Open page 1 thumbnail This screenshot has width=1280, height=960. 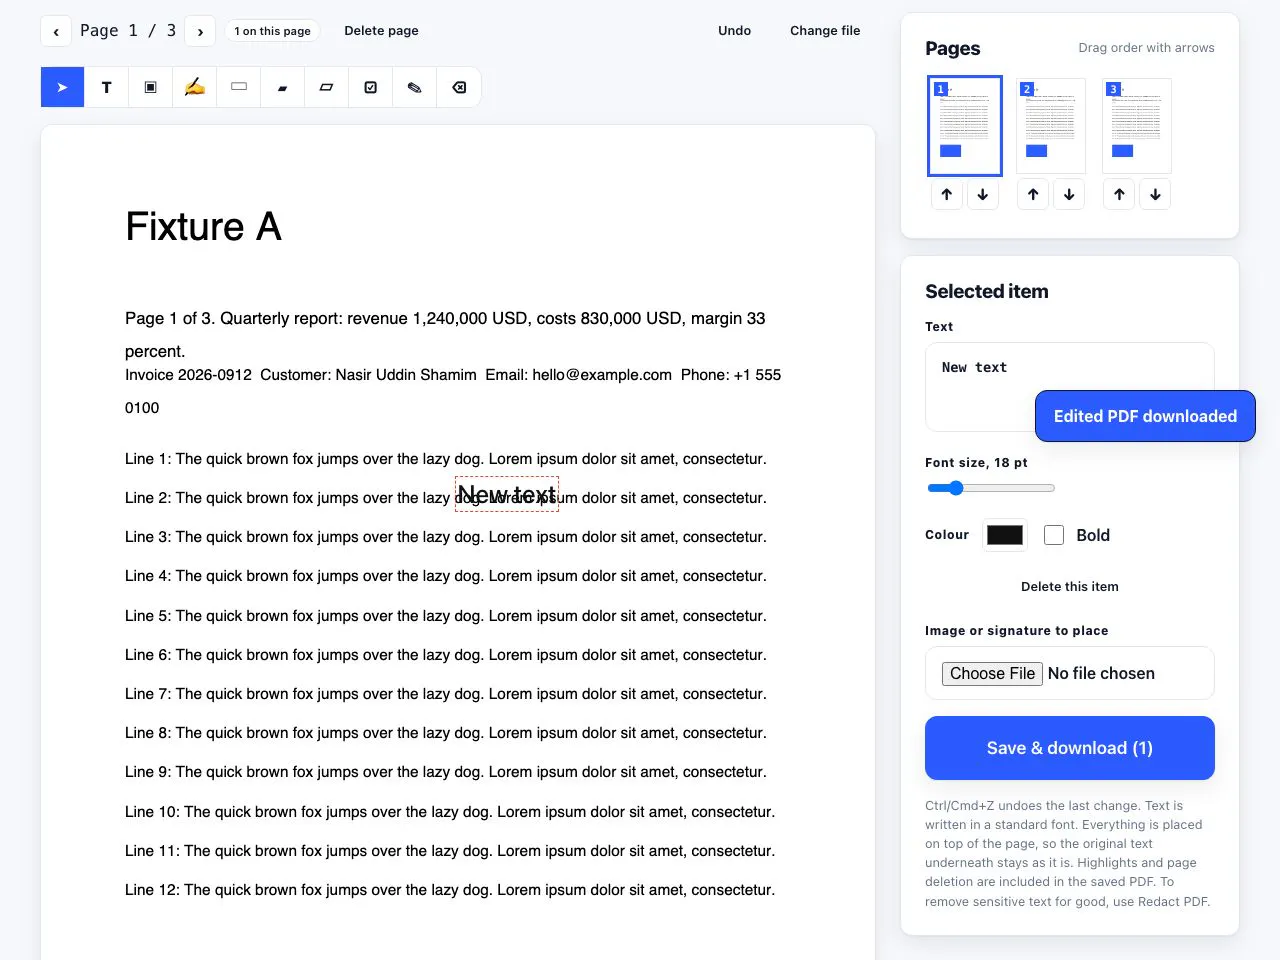965,126
